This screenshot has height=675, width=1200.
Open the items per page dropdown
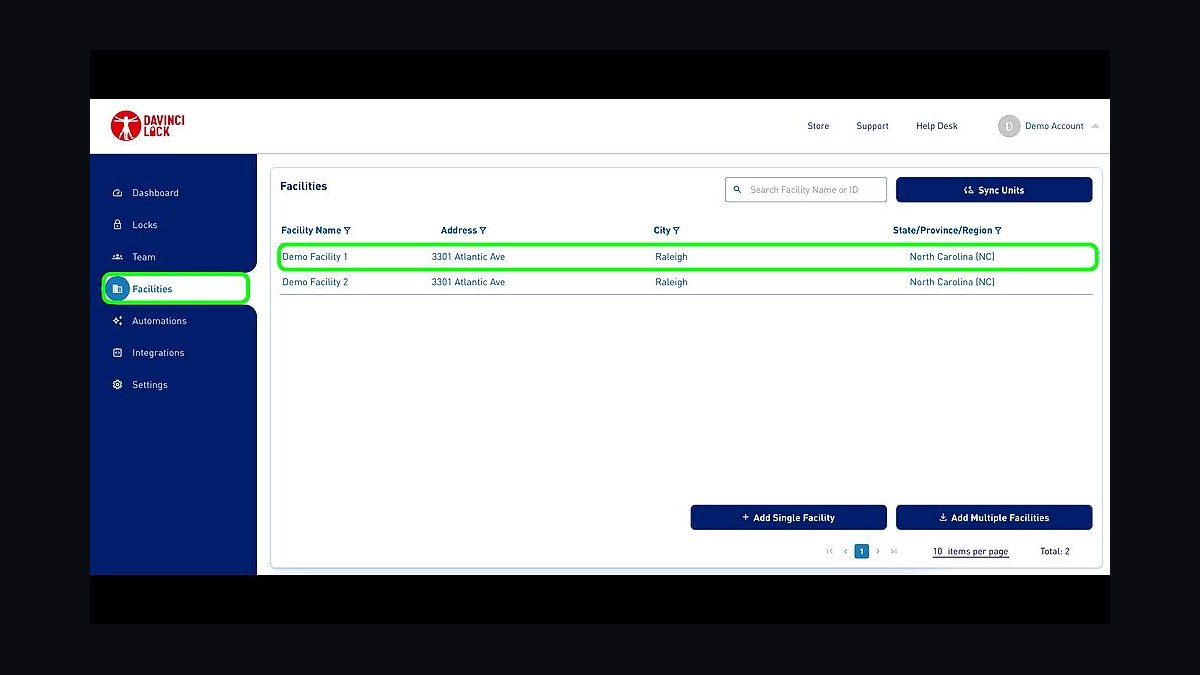[971, 552]
